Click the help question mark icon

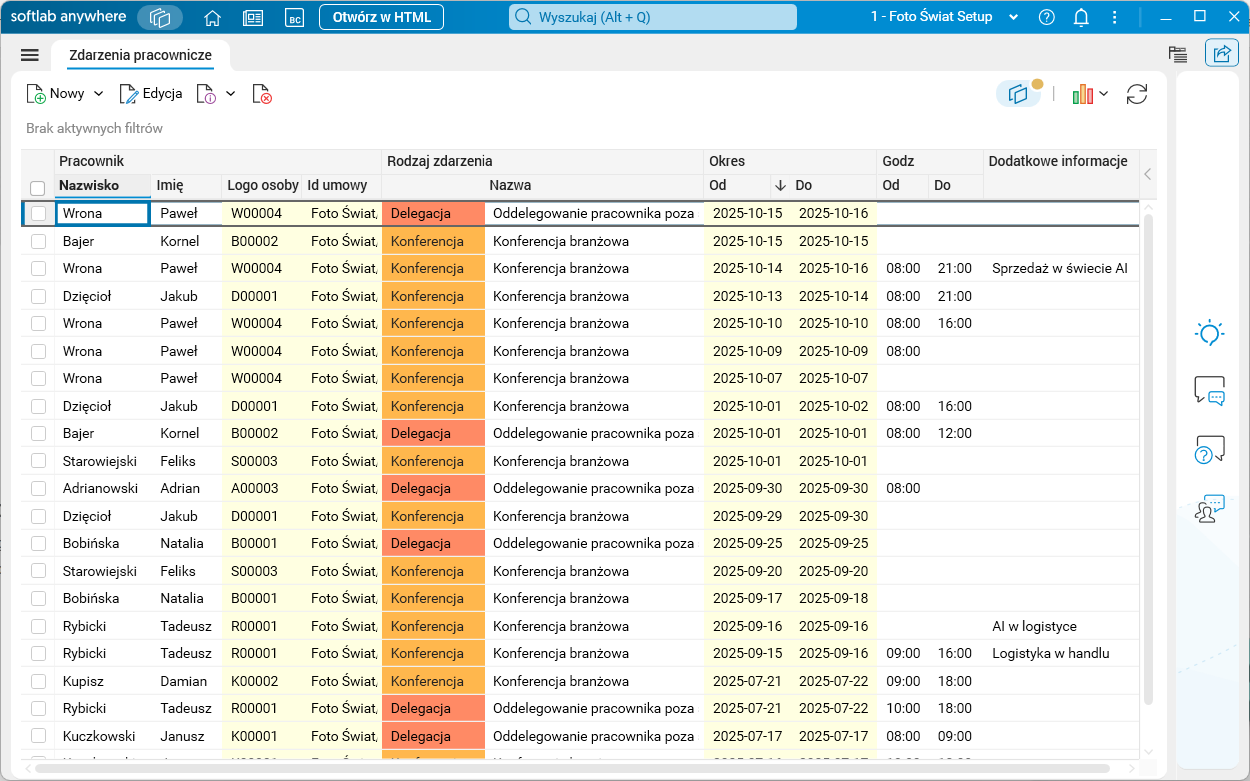[1047, 17]
